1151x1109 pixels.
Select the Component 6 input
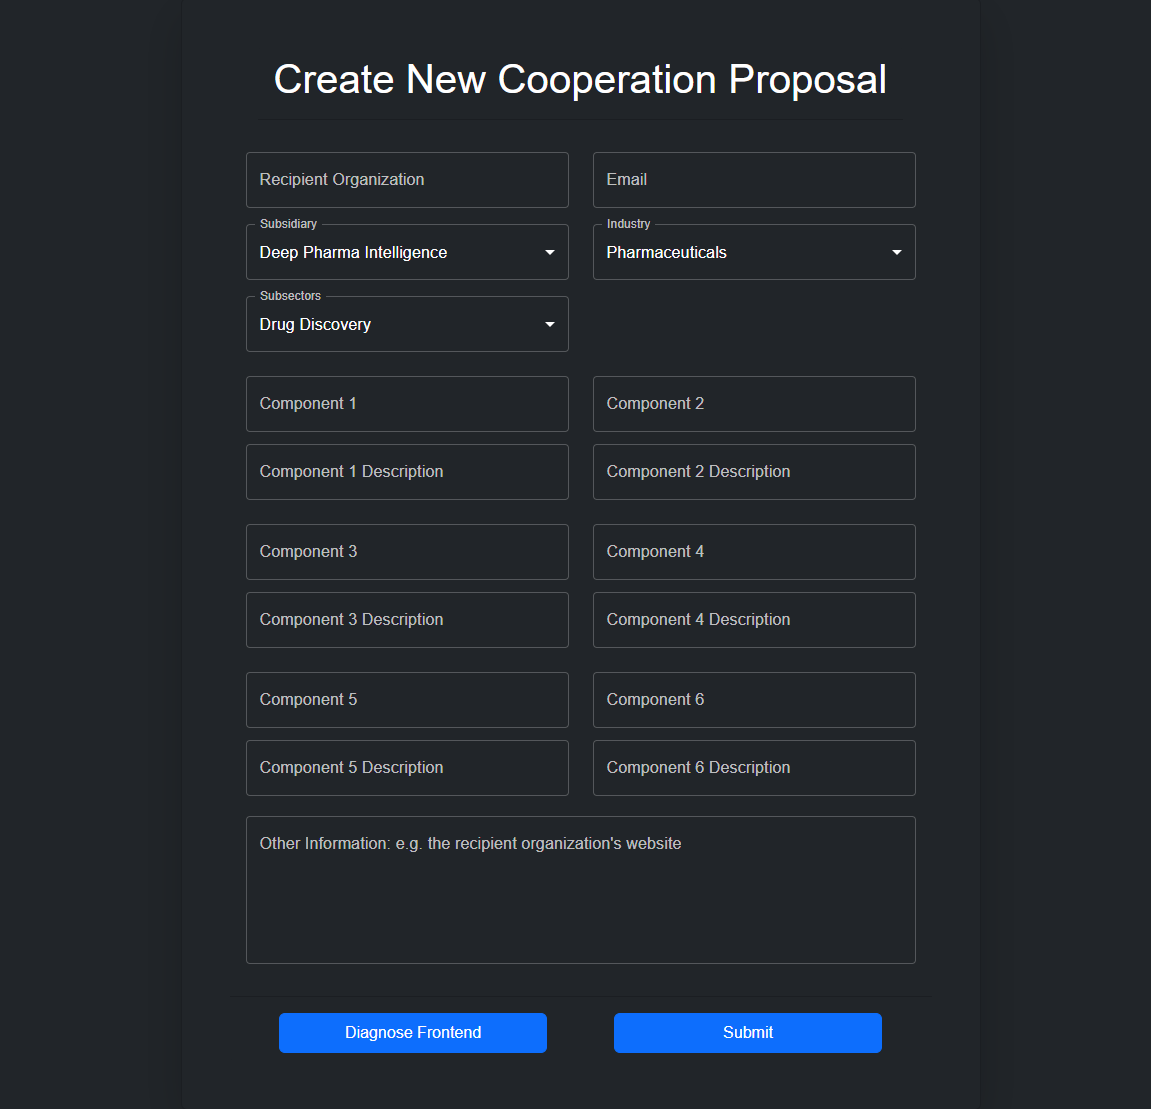754,700
